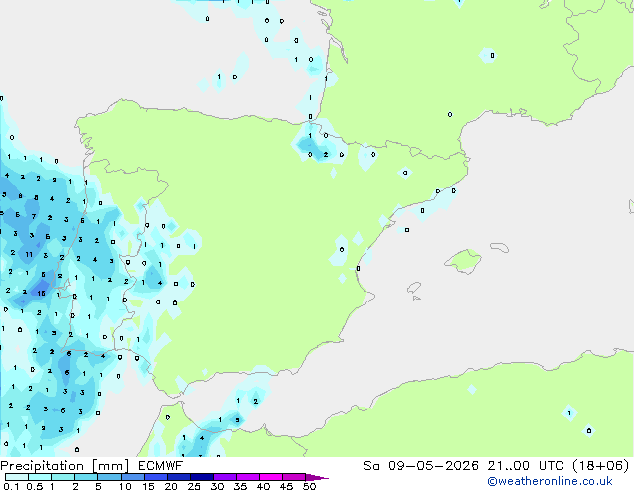Viewport: 634px width, 490px height.
Task: Pick the 35–40 mm violet legend swatch
Action: coord(247,477)
